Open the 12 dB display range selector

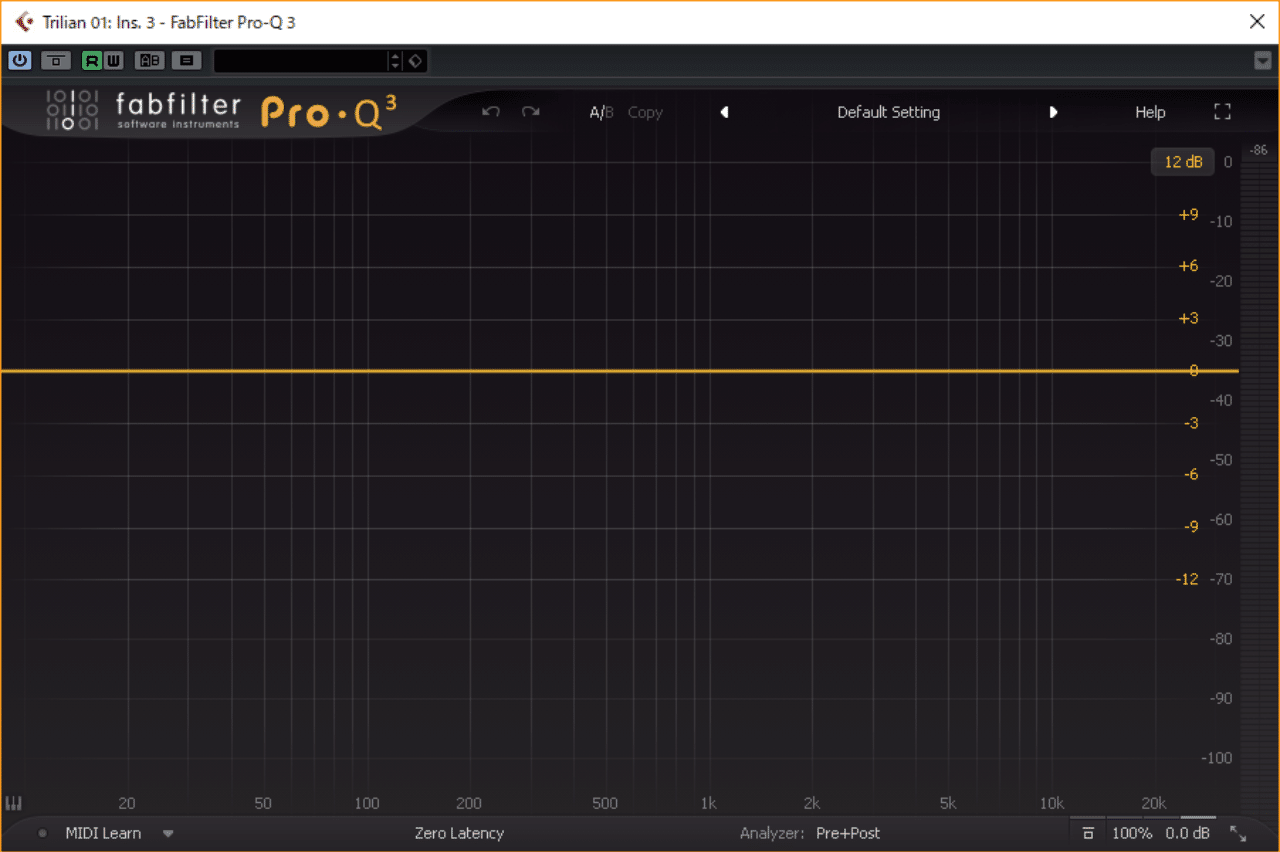(1183, 162)
